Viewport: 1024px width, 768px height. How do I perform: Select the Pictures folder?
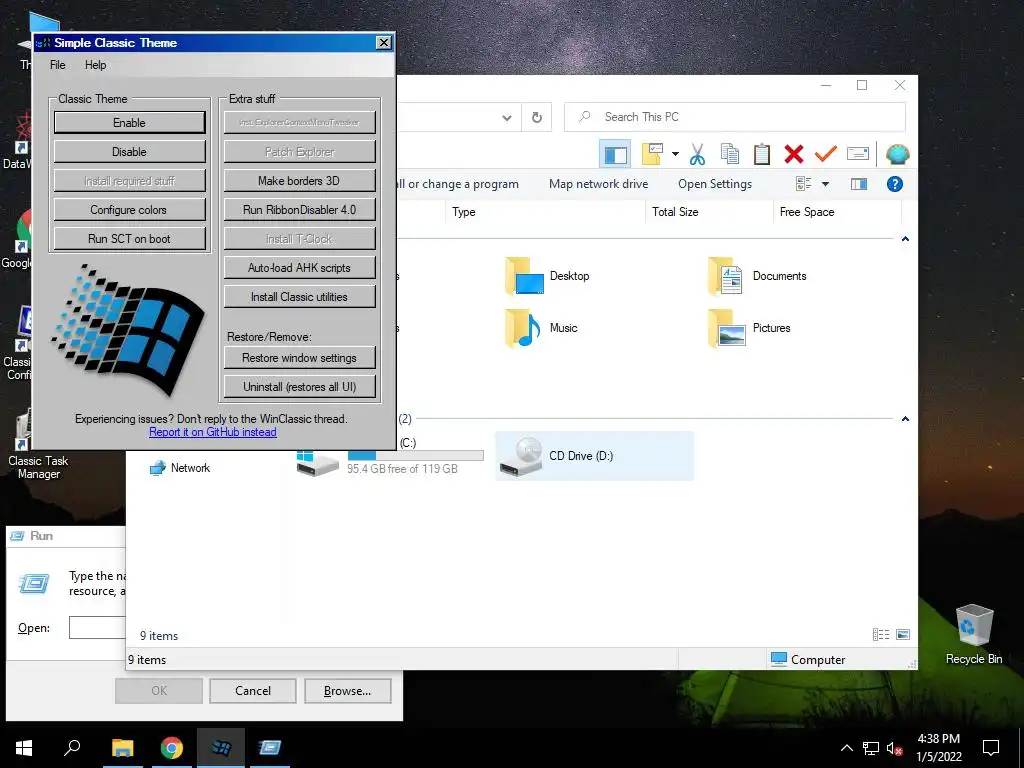click(x=749, y=328)
